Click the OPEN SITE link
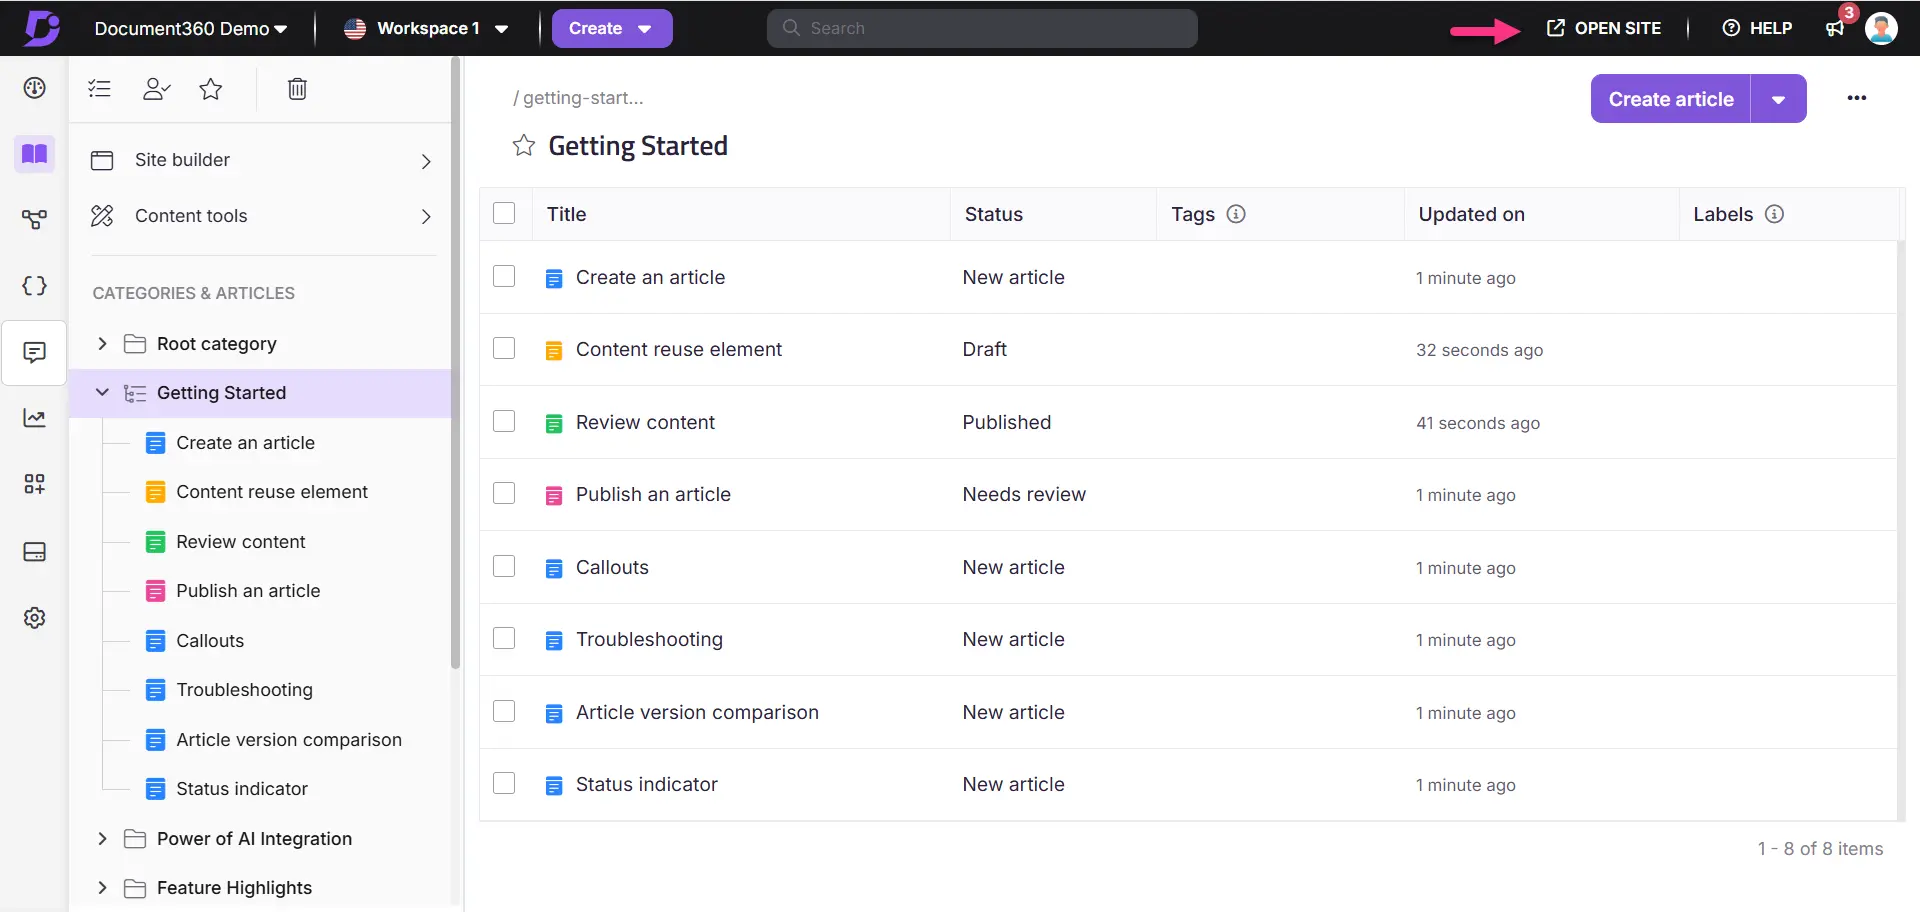The image size is (1920, 912). pyautogui.click(x=1604, y=28)
